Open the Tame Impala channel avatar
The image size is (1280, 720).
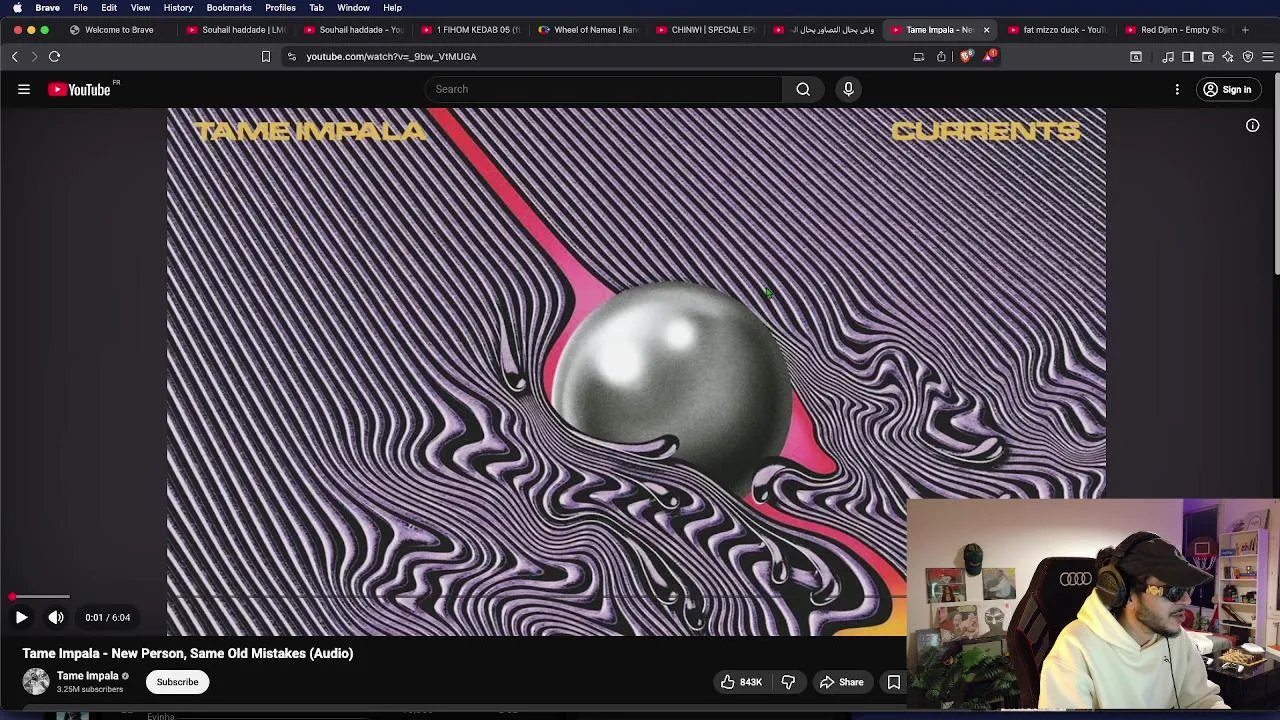36,682
